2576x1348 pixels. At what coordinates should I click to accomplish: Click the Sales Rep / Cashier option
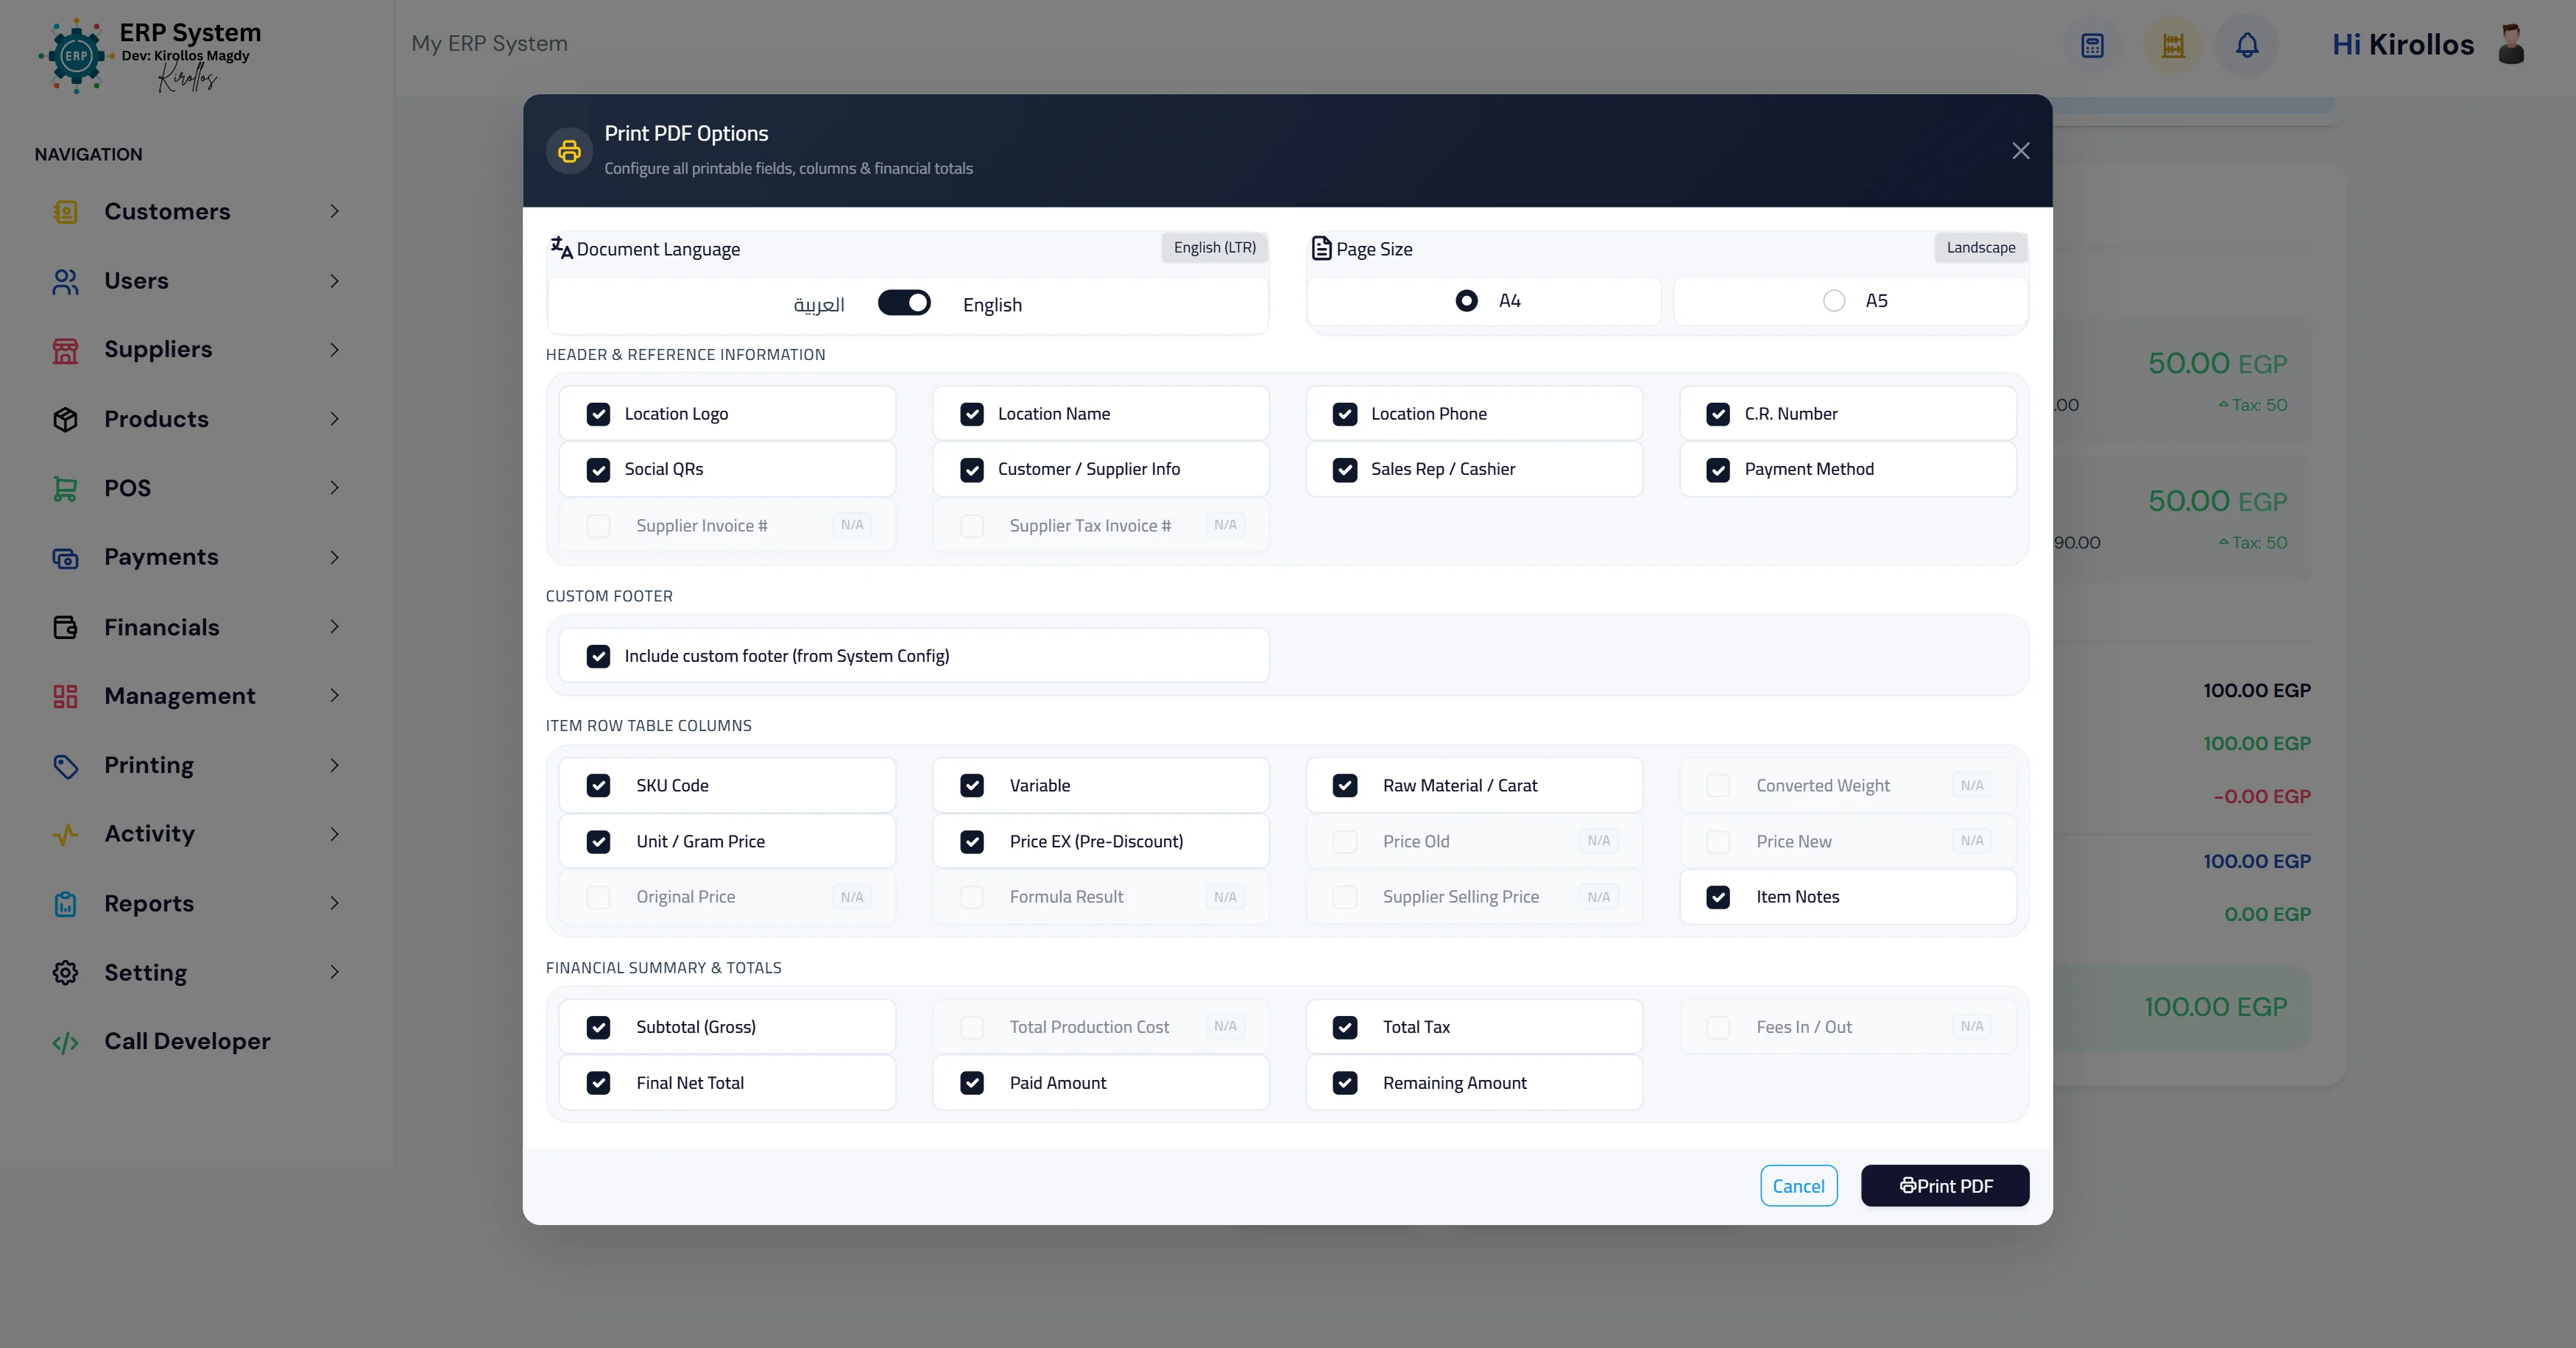(1474, 470)
